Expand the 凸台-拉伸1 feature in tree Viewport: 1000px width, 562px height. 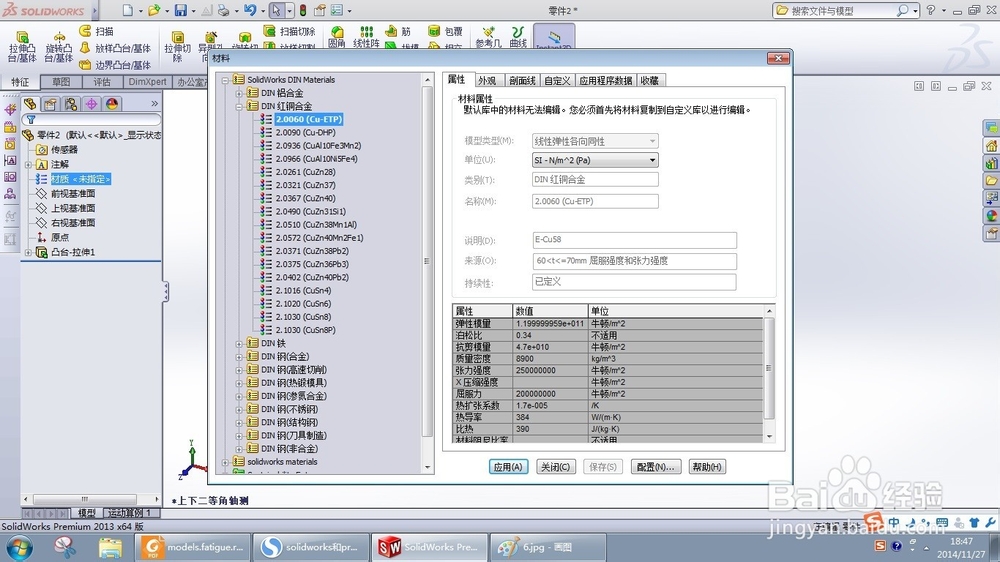28,253
